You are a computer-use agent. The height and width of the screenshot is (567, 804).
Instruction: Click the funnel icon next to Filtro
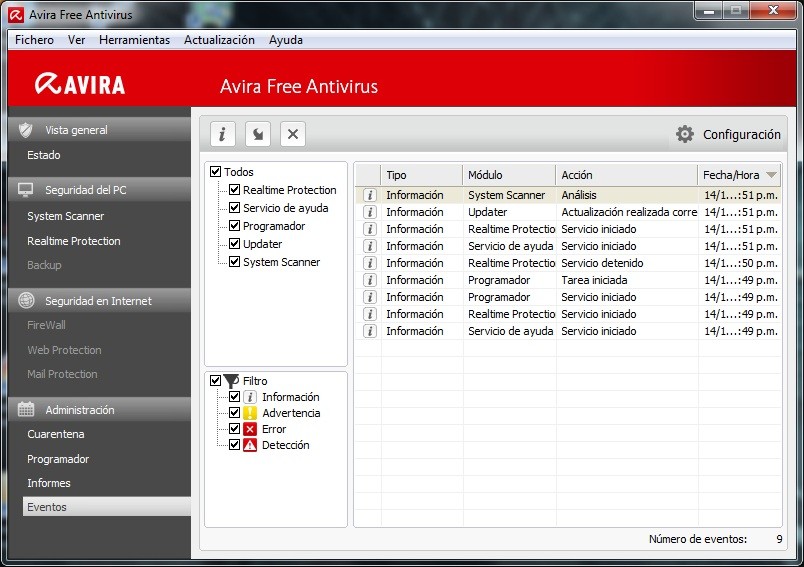232,380
